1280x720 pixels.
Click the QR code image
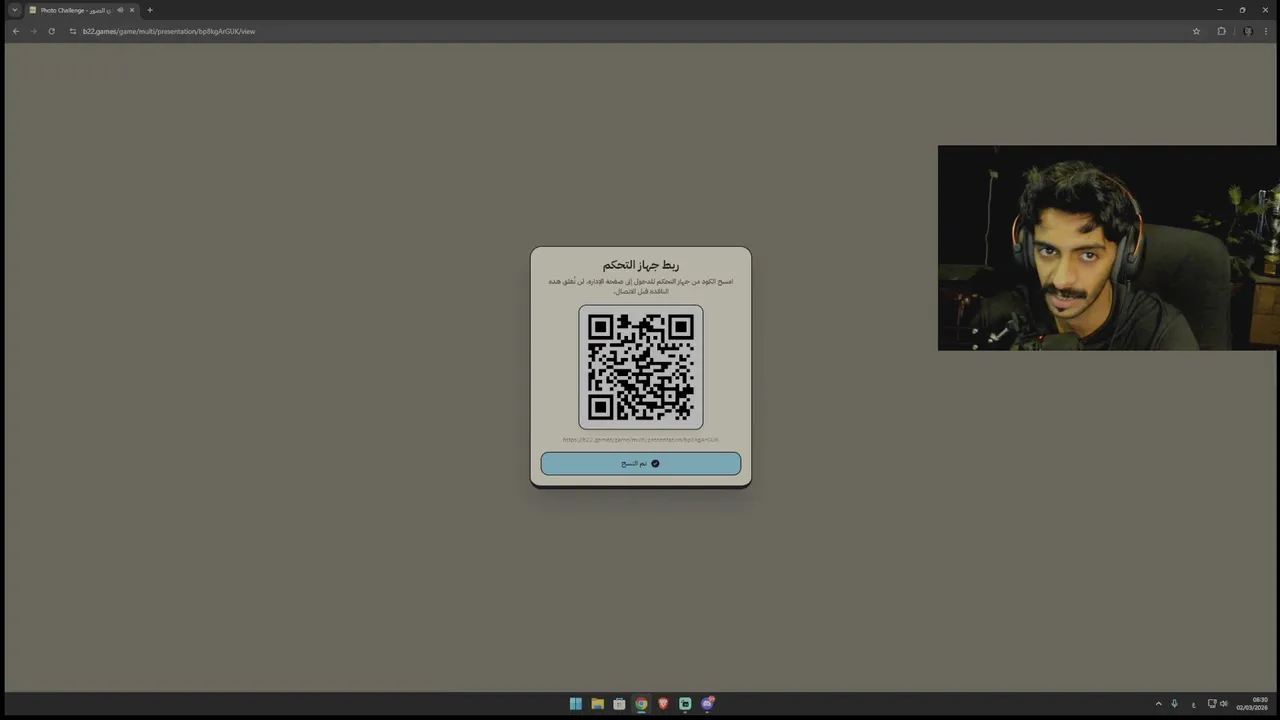tap(640, 367)
